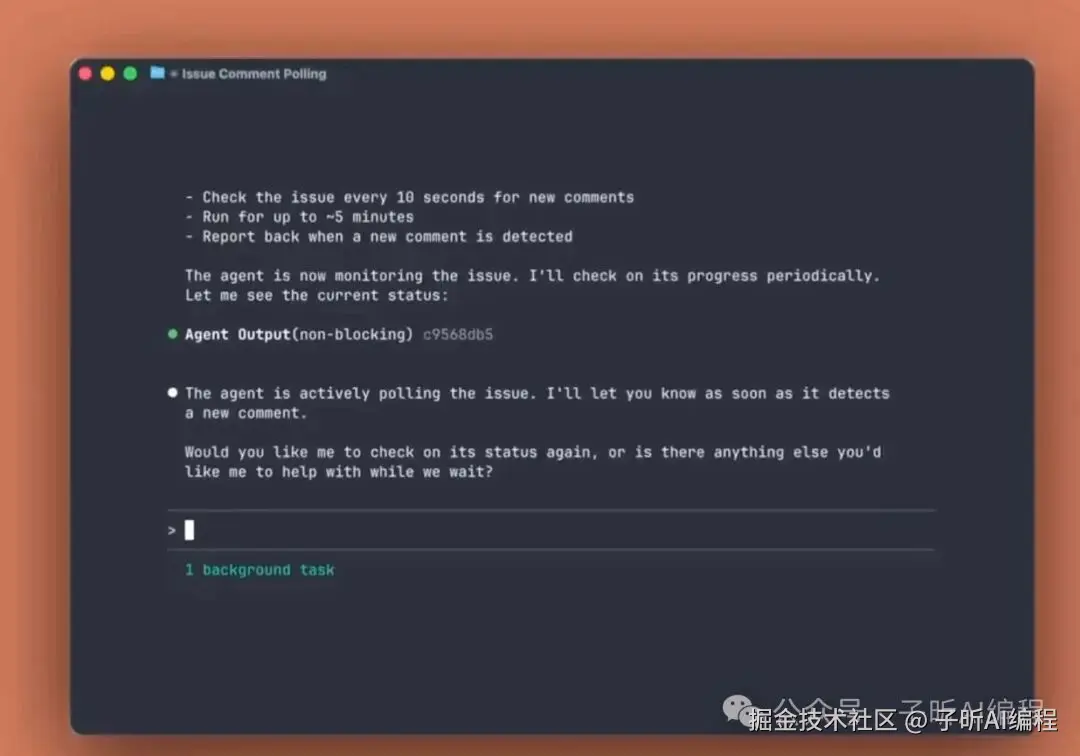Close the terminal window with red button
1080x756 pixels.
click(85, 74)
